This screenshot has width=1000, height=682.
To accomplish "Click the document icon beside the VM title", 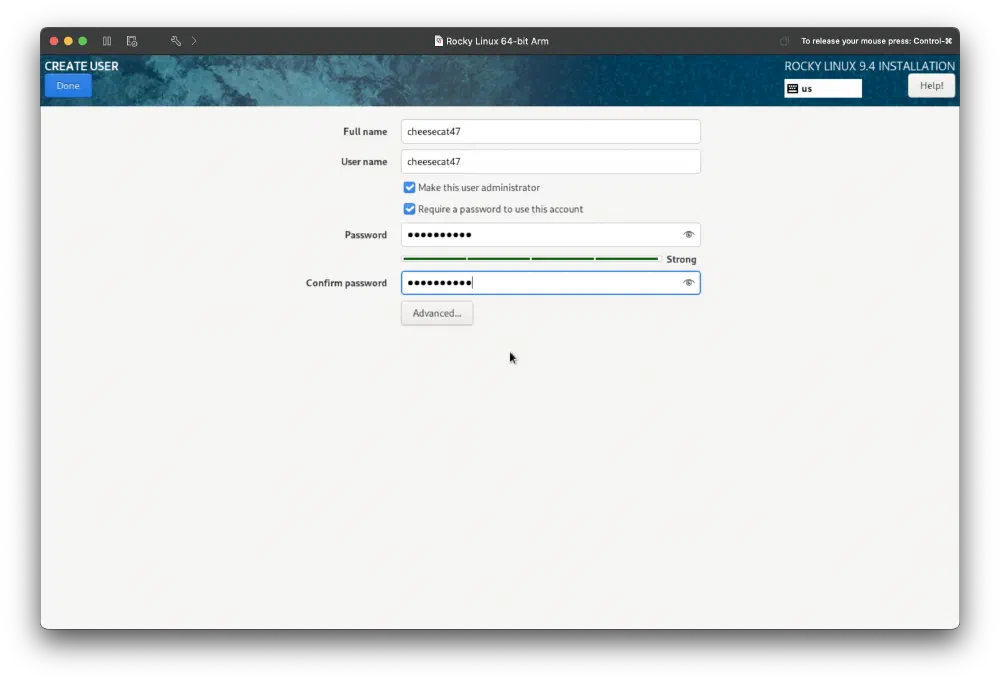I will [437, 41].
